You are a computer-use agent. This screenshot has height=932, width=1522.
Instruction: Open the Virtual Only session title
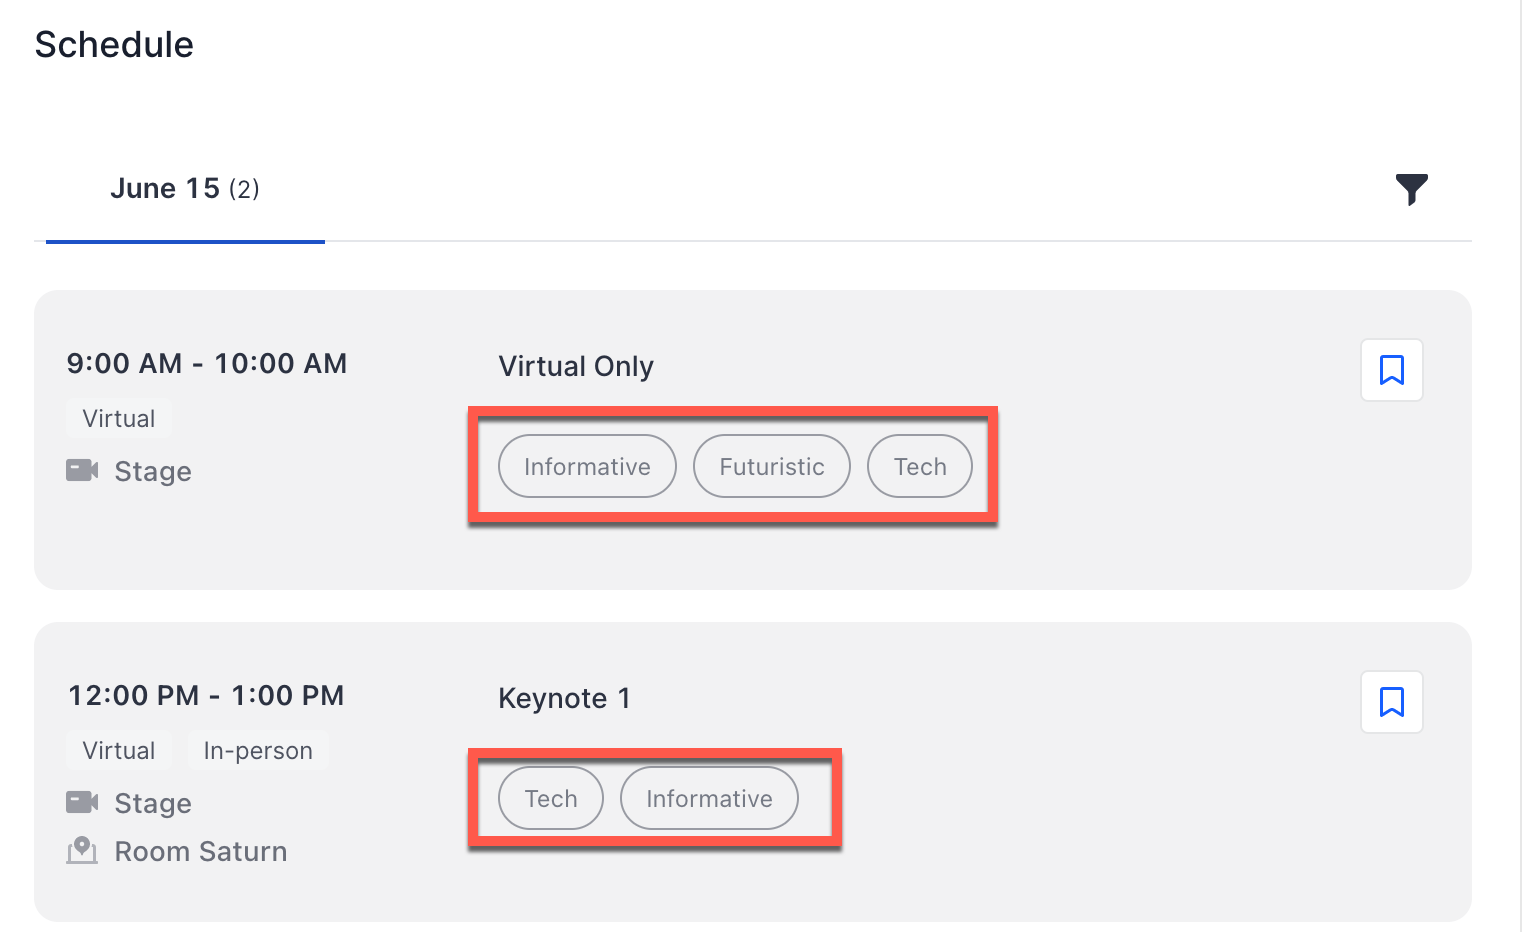[x=576, y=366]
